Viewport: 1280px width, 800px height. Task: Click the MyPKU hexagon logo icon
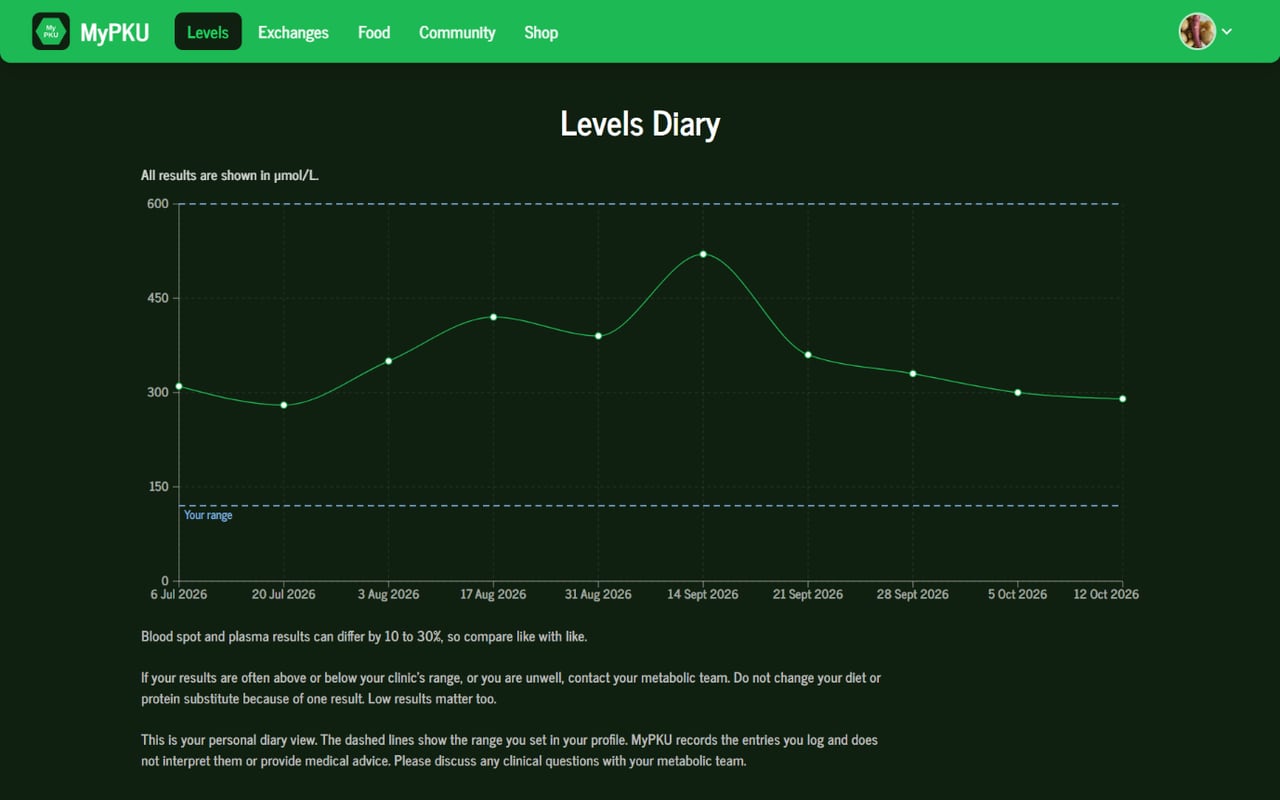tap(51, 31)
